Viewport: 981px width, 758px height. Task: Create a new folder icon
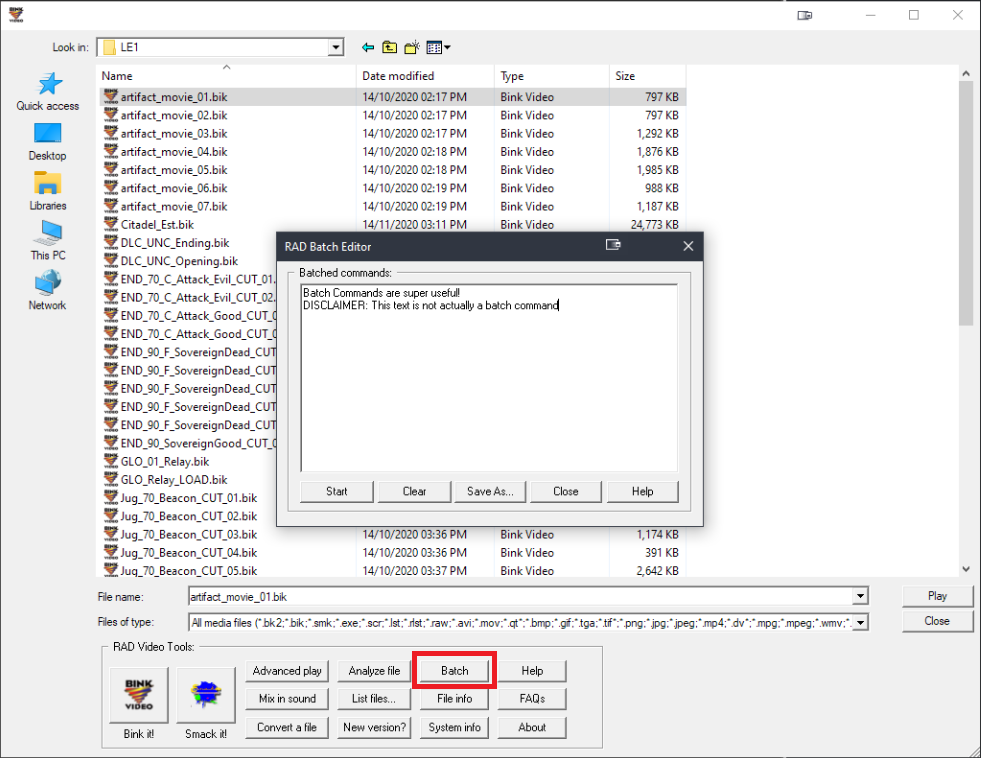(412, 48)
